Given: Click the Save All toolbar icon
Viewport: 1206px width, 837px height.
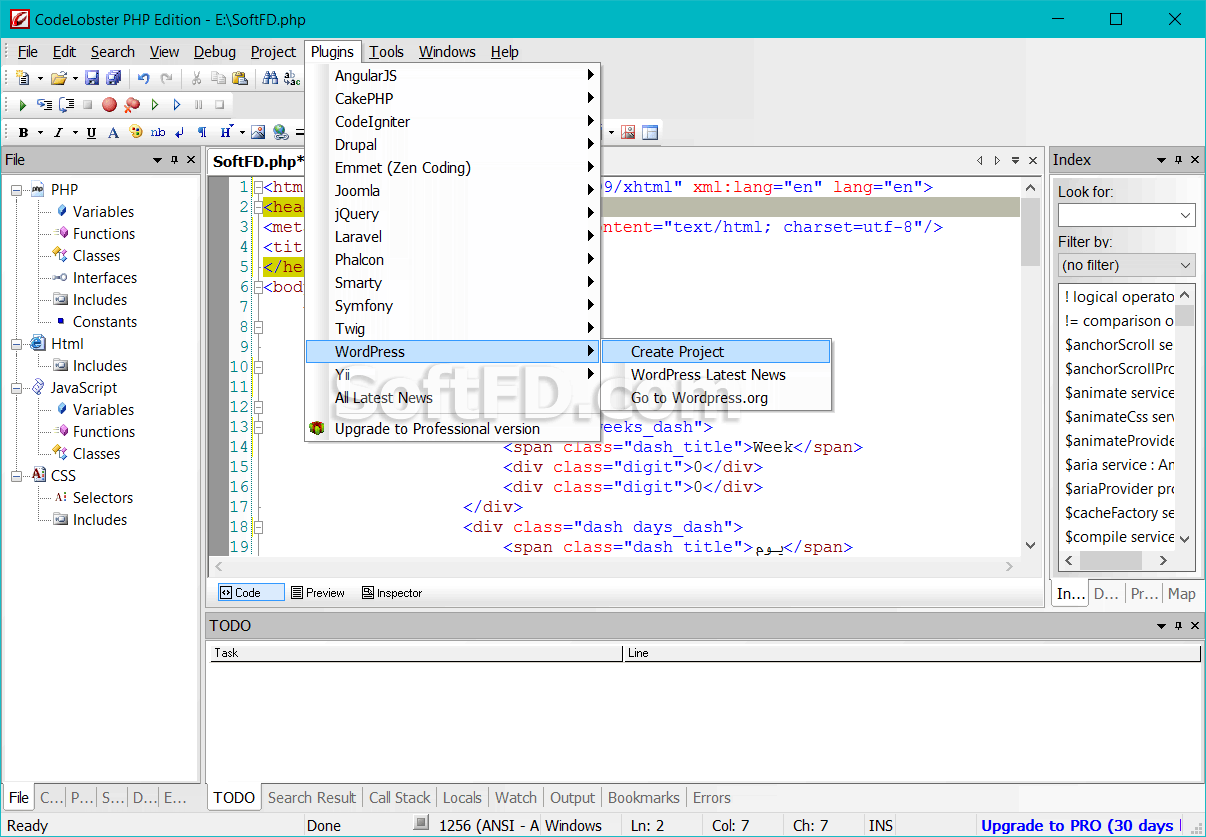Looking at the screenshot, I should [x=114, y=78].
